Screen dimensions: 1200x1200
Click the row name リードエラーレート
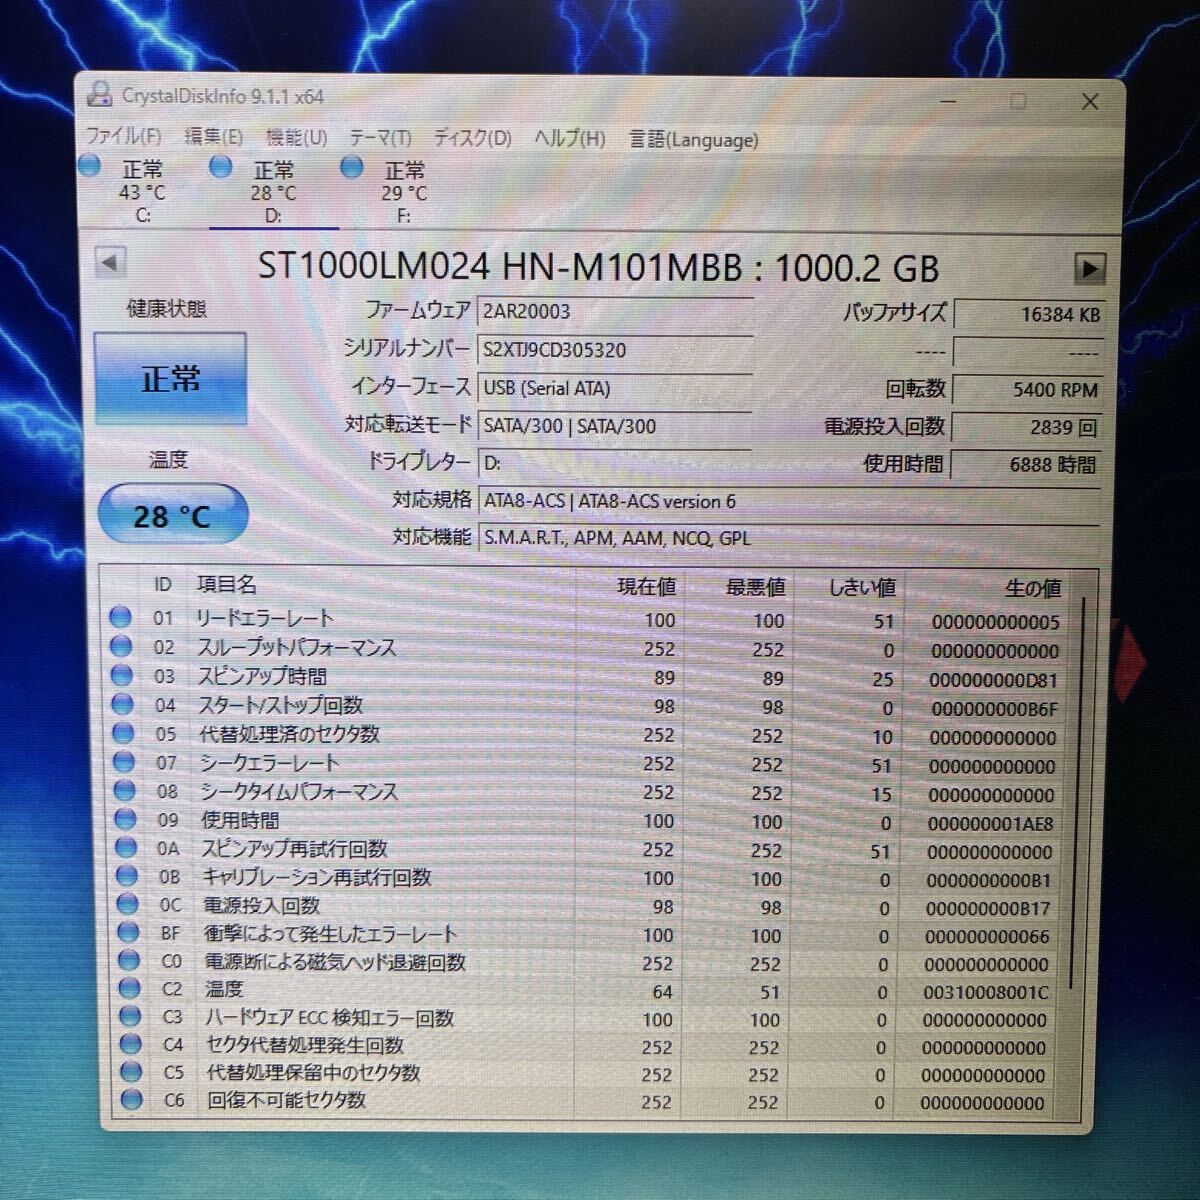[264, 618]
